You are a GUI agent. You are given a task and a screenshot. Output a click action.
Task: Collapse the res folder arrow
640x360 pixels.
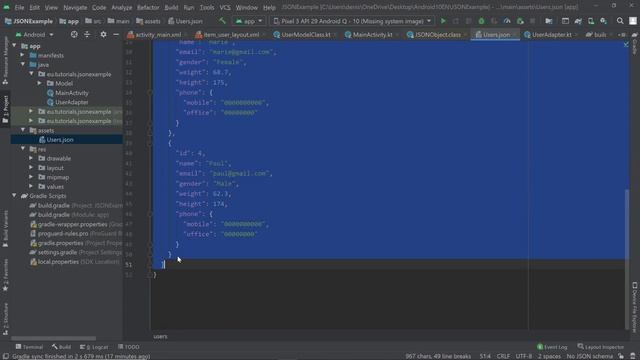tap(23, 149)
